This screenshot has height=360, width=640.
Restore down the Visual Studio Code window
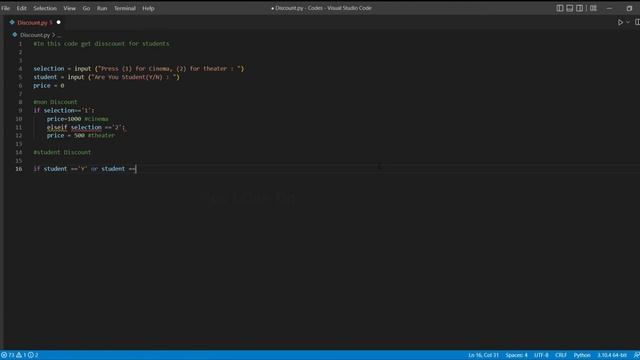tap(629, 8)
